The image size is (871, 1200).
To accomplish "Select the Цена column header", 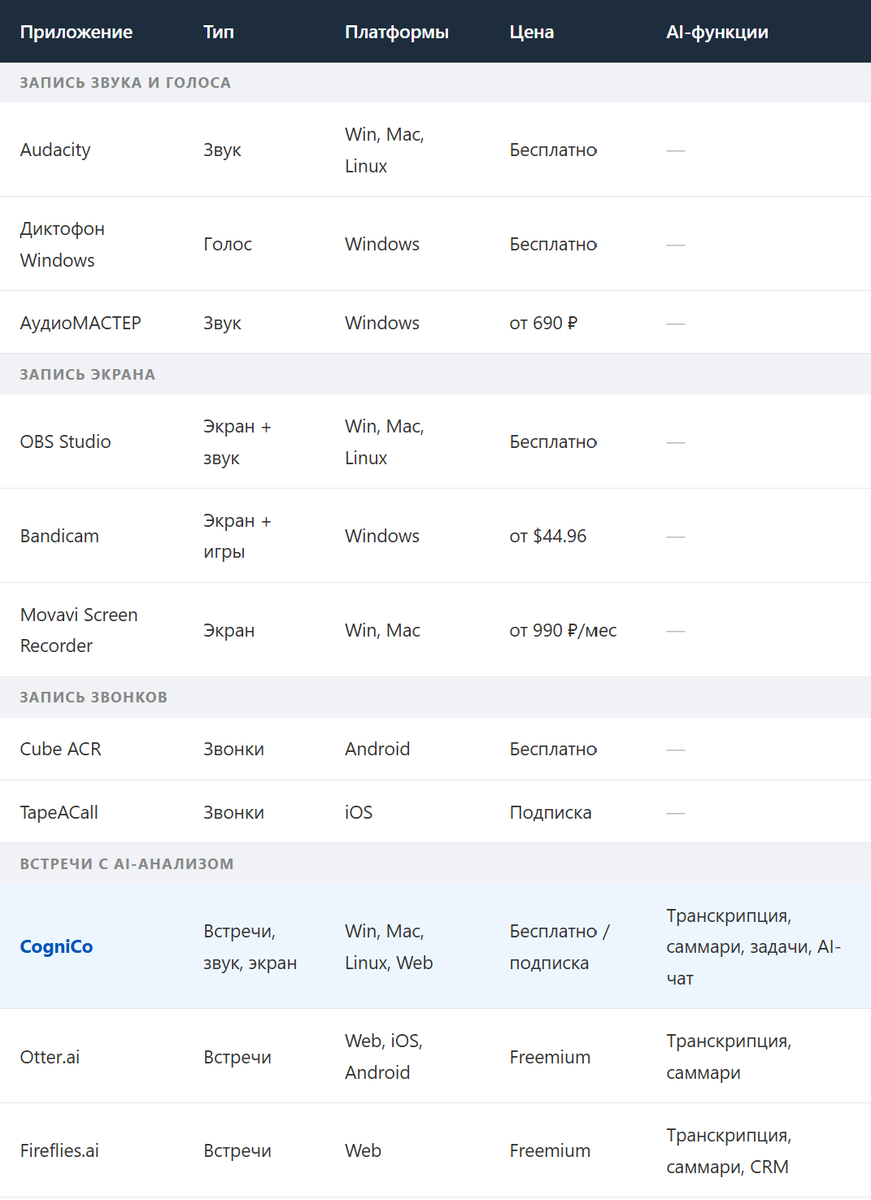I will [532, 32].
